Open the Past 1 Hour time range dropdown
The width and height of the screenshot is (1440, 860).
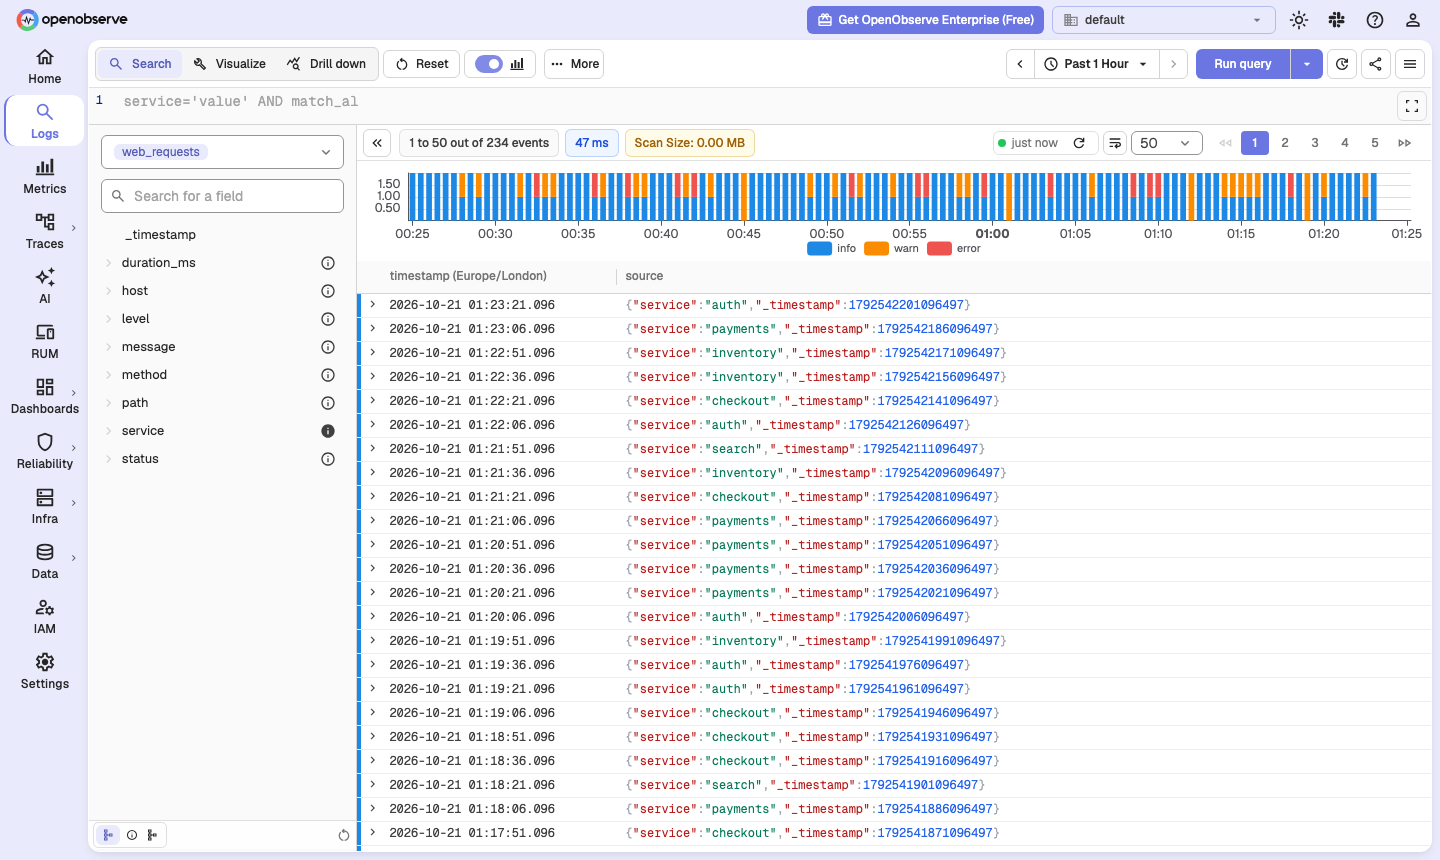[1097, 64]
